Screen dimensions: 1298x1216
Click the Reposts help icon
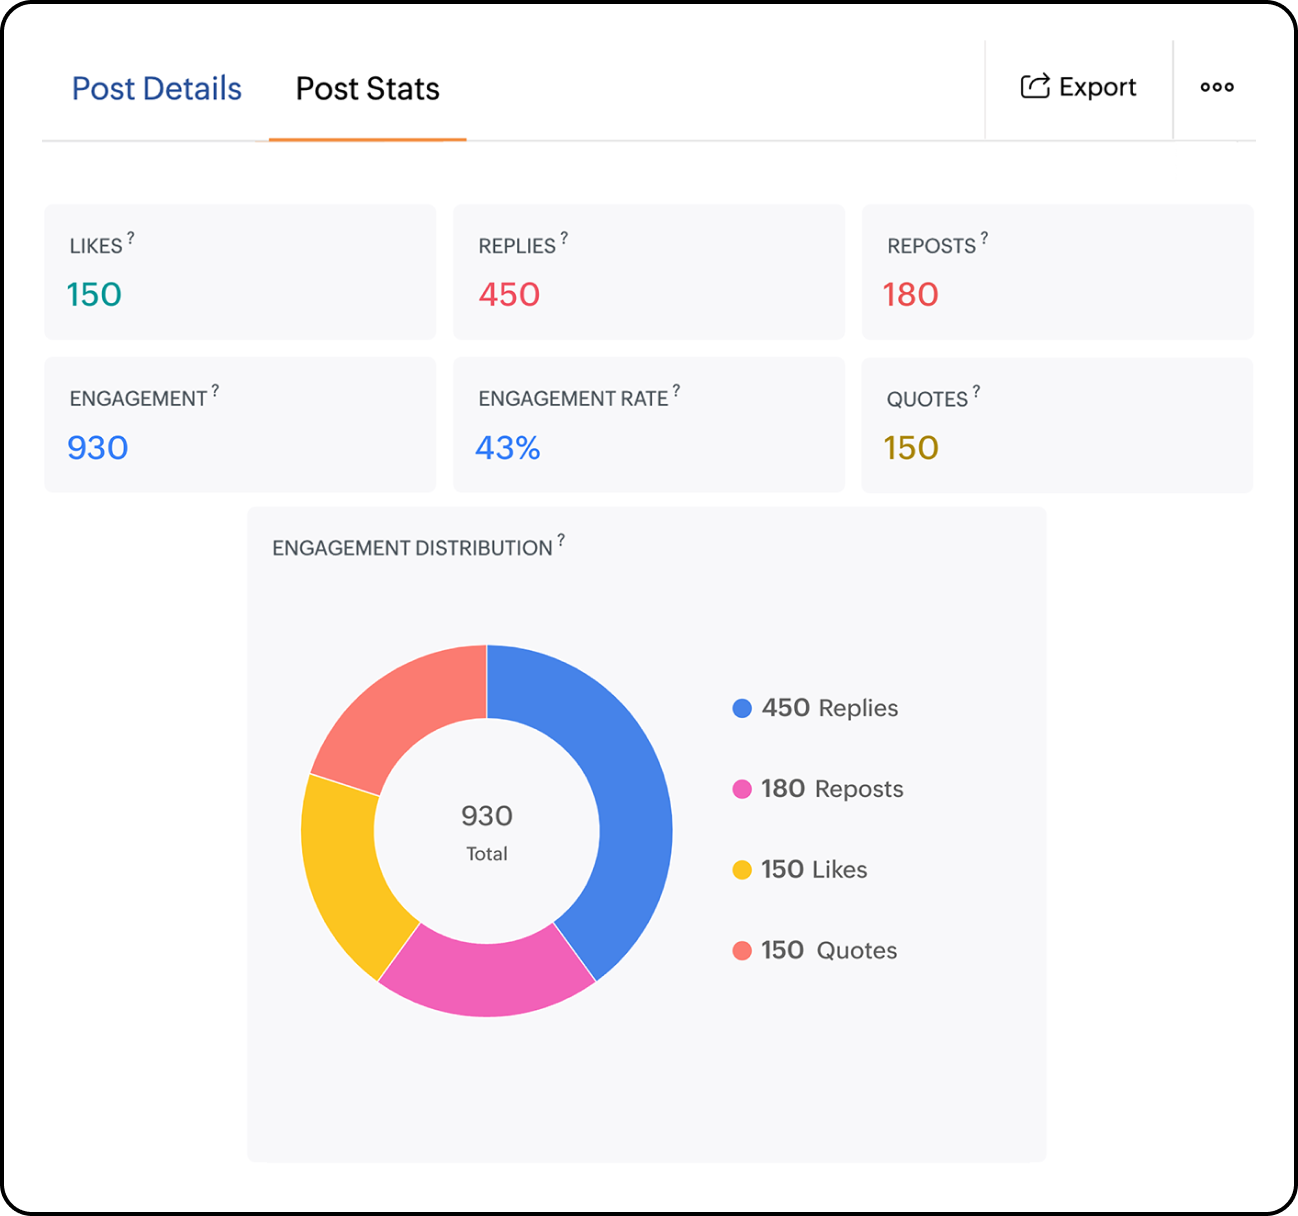click(x=983, y=237)
